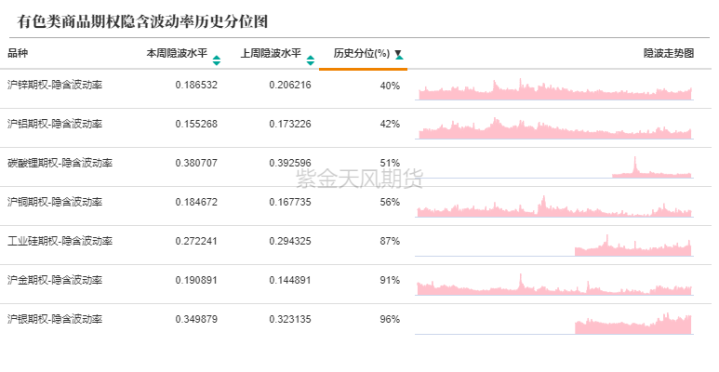Open 沪铜期权 implied volatility sparkline chart
Viewport: 719px width, 372px height.
click(x=554, y=206)
